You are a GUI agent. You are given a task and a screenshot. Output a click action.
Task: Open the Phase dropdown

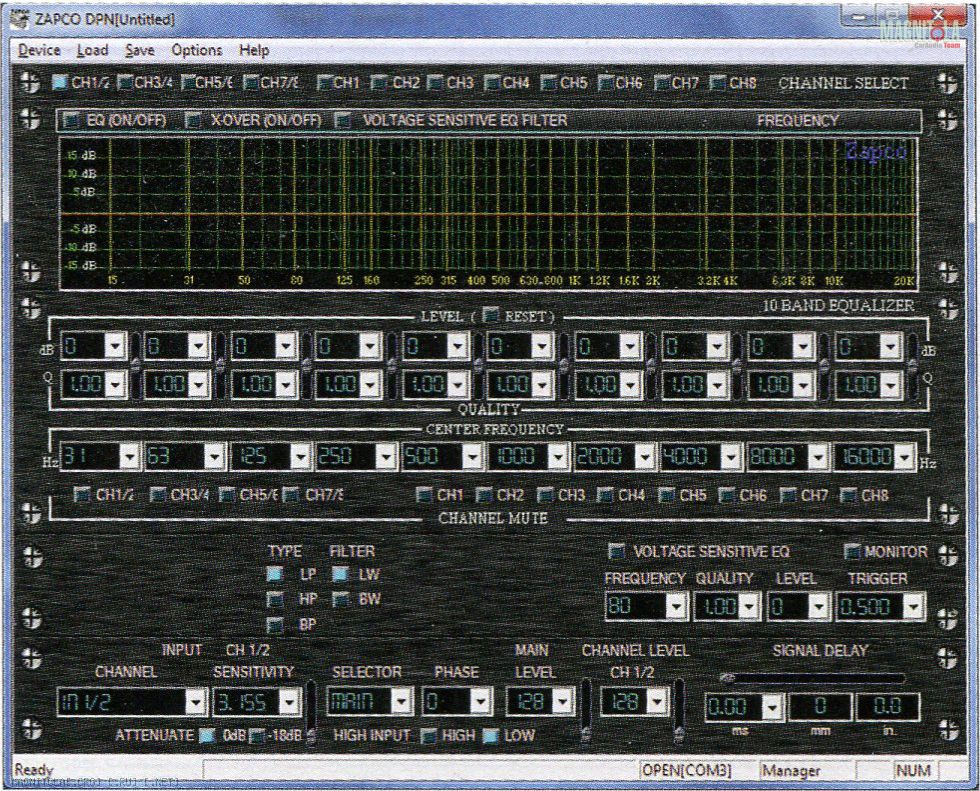pyautogui.click(x=456, y=702)
